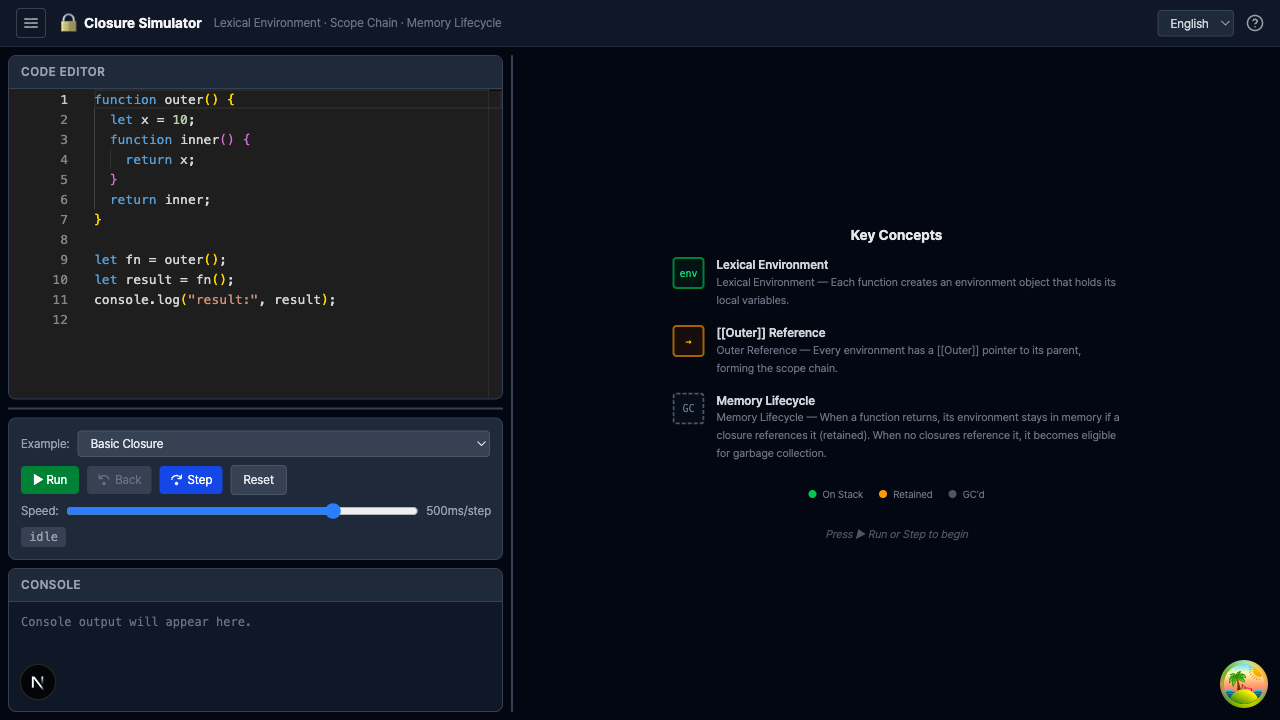
Task: Click the lock logo icon
Action: [x=68, y=23]
